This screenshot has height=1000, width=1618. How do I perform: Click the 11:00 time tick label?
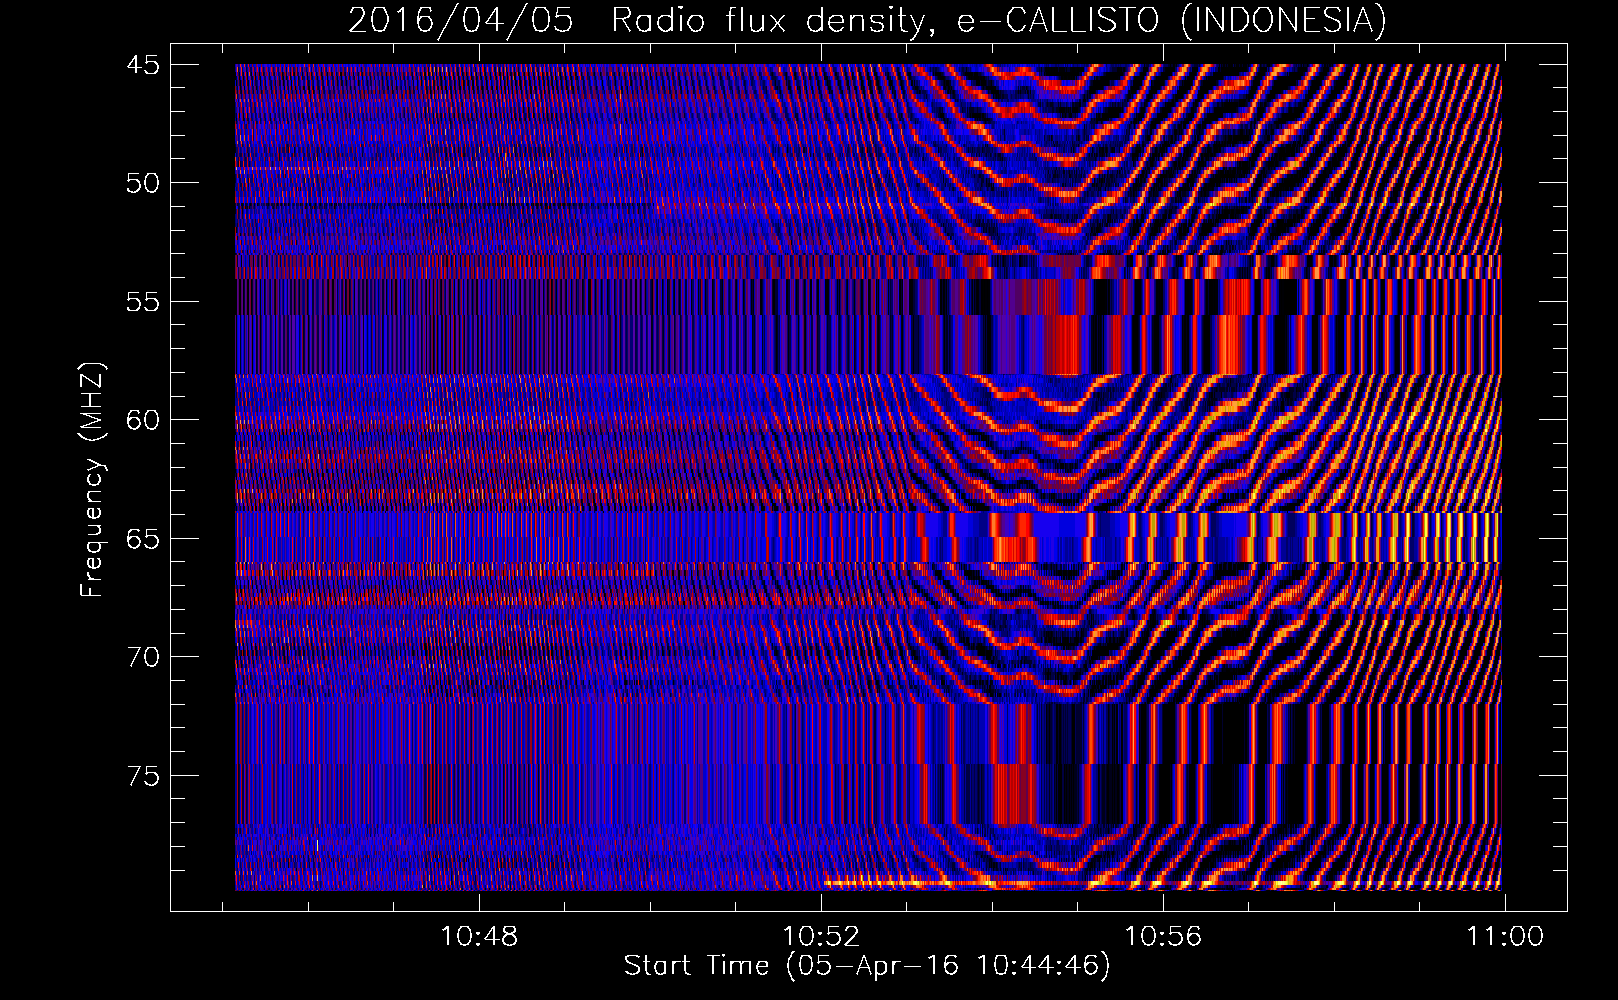(x=1505, y=937)
